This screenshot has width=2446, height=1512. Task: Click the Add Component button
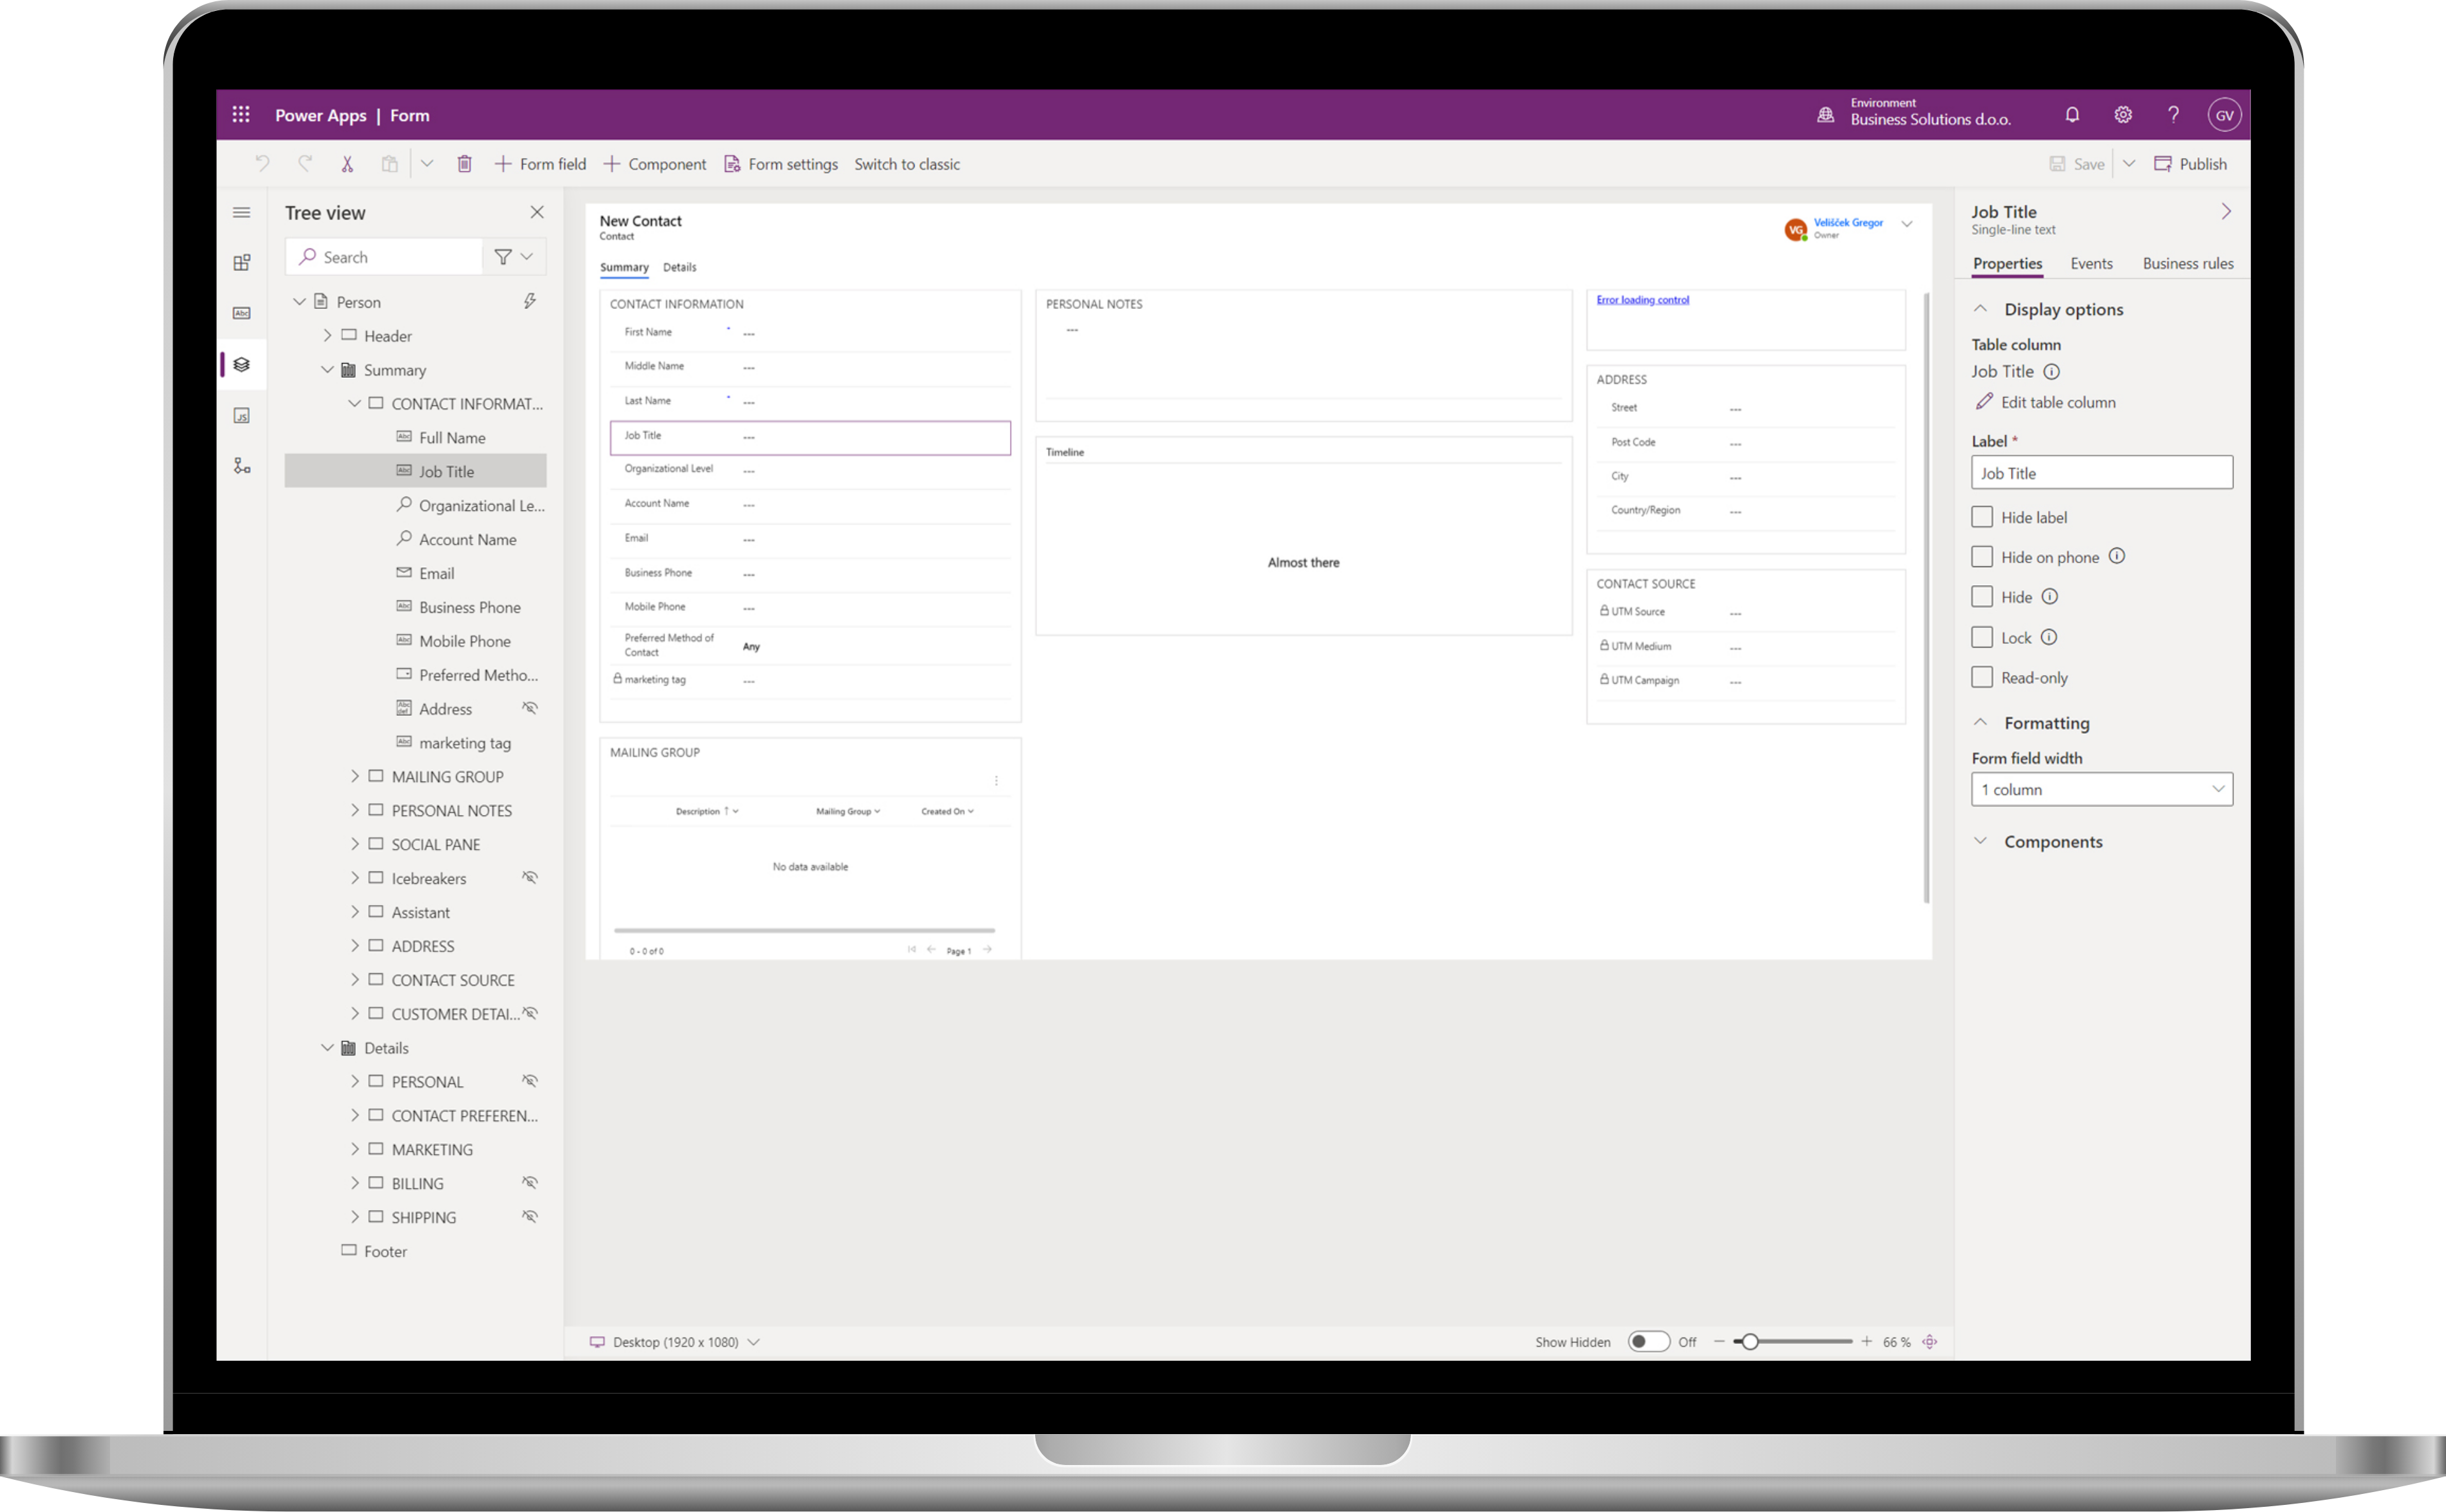tap(655, 164)
